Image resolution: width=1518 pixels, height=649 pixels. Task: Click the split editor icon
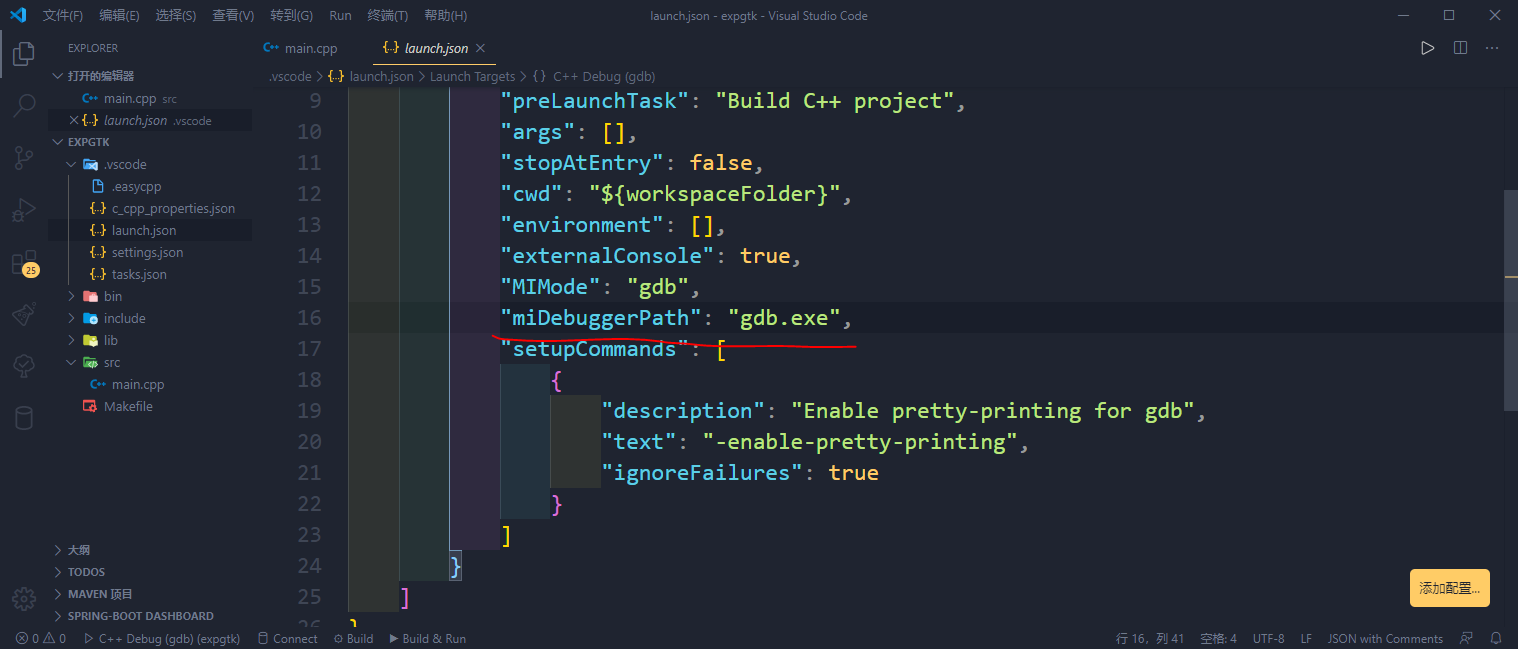click(x=1460, y=48)
